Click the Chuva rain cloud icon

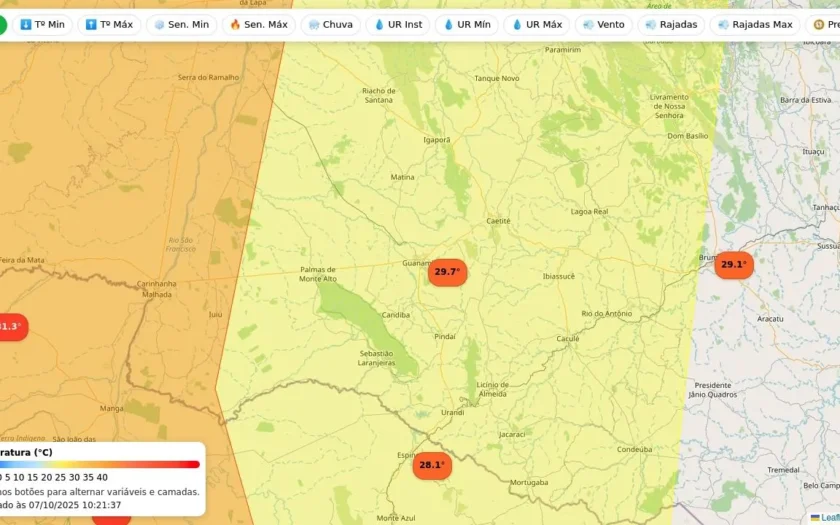point(314,25)
